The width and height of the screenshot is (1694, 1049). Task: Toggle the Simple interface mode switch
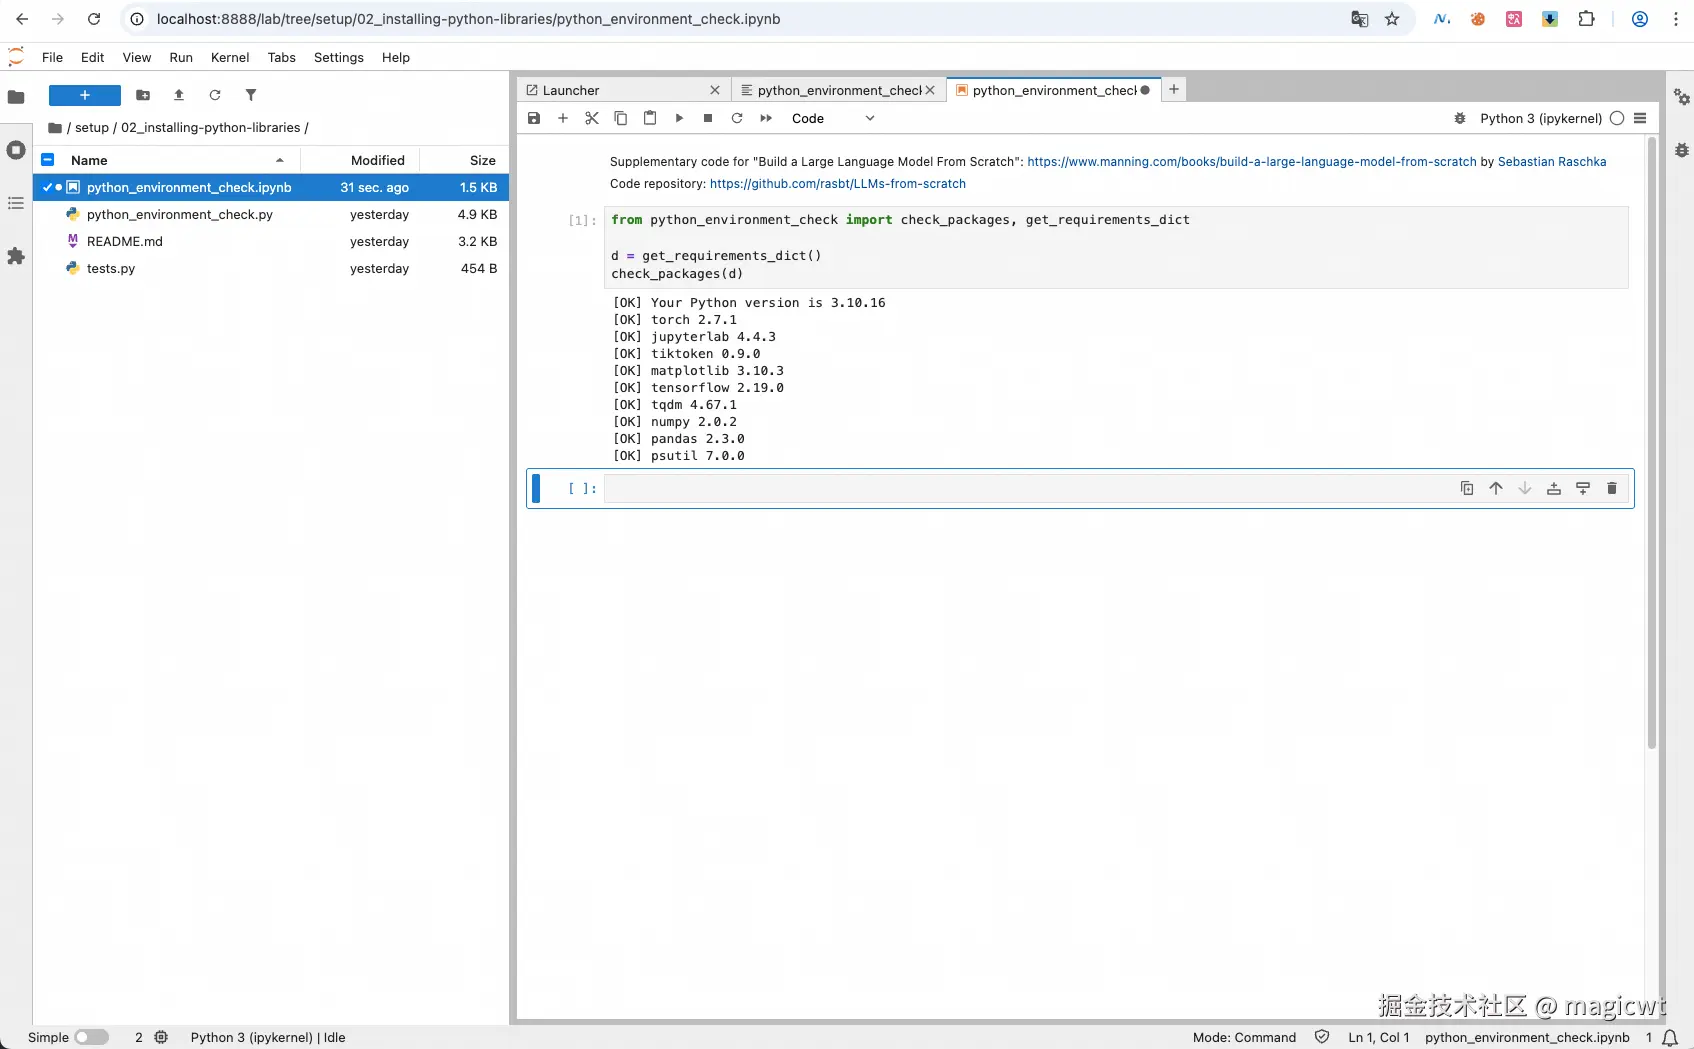coord(91,1037)
